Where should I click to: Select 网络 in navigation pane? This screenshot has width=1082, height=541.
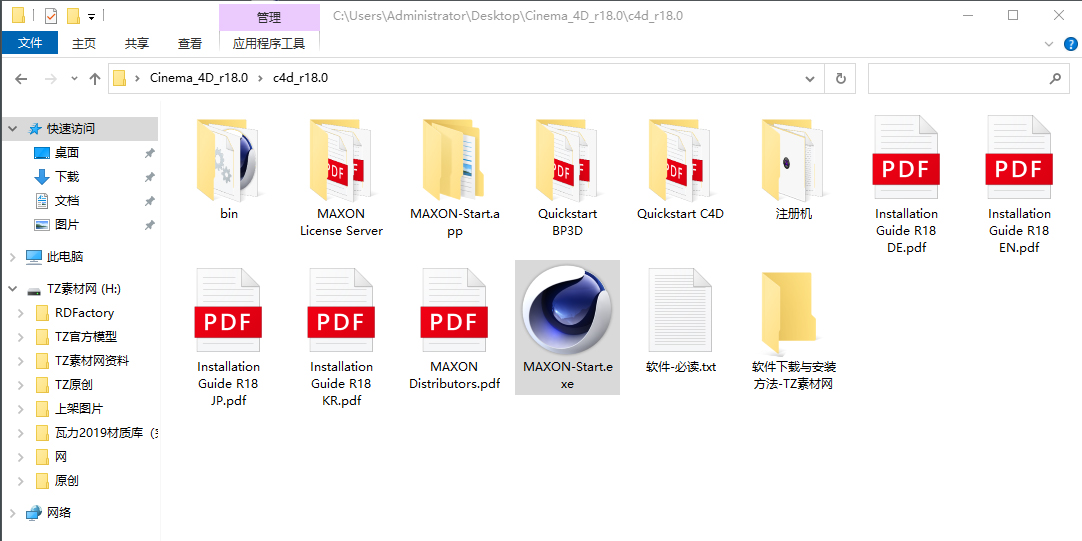coord(59,513)
